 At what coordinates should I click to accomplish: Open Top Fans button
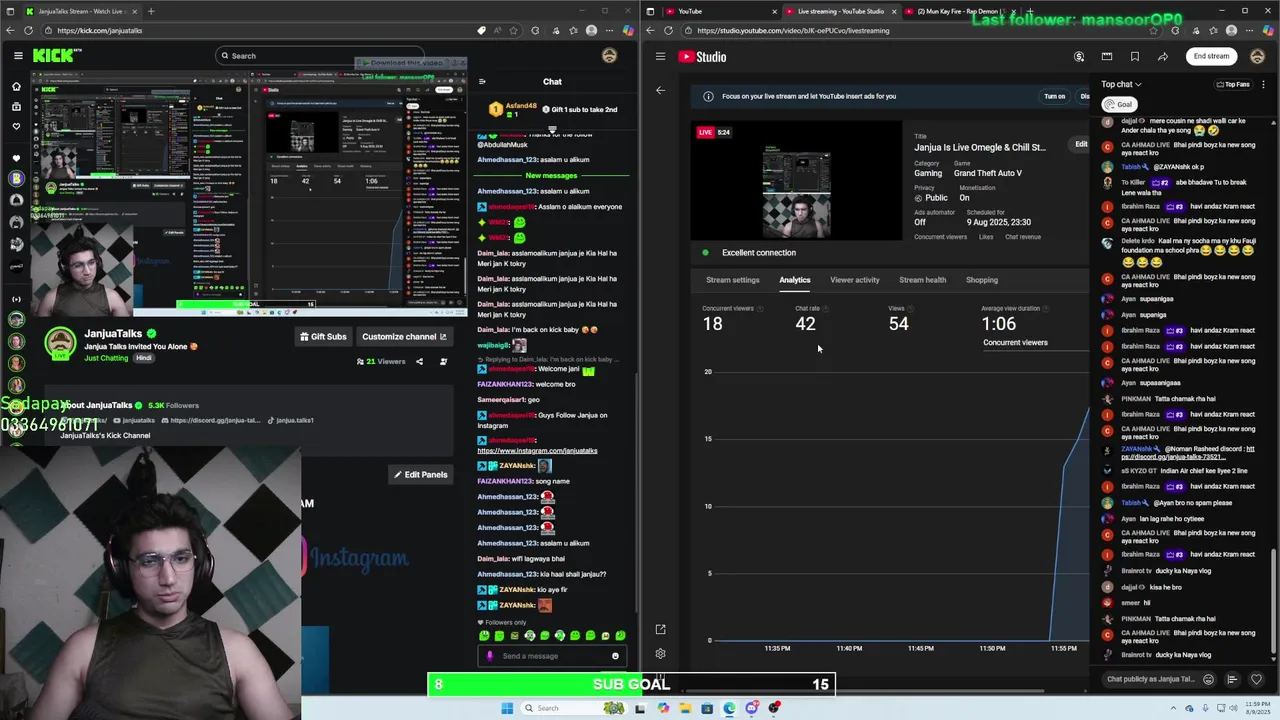tap(1233, 84)
